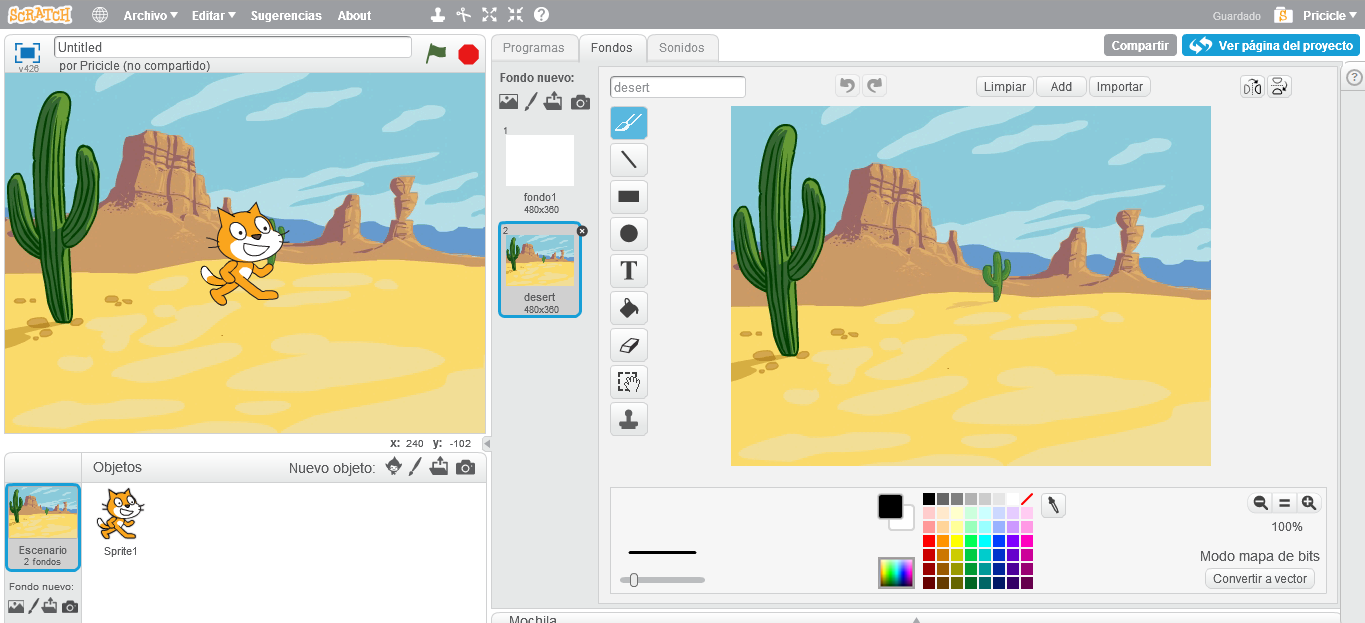Choose the marquee selection tool
1365x623 pixels.
tap(629, 382)
